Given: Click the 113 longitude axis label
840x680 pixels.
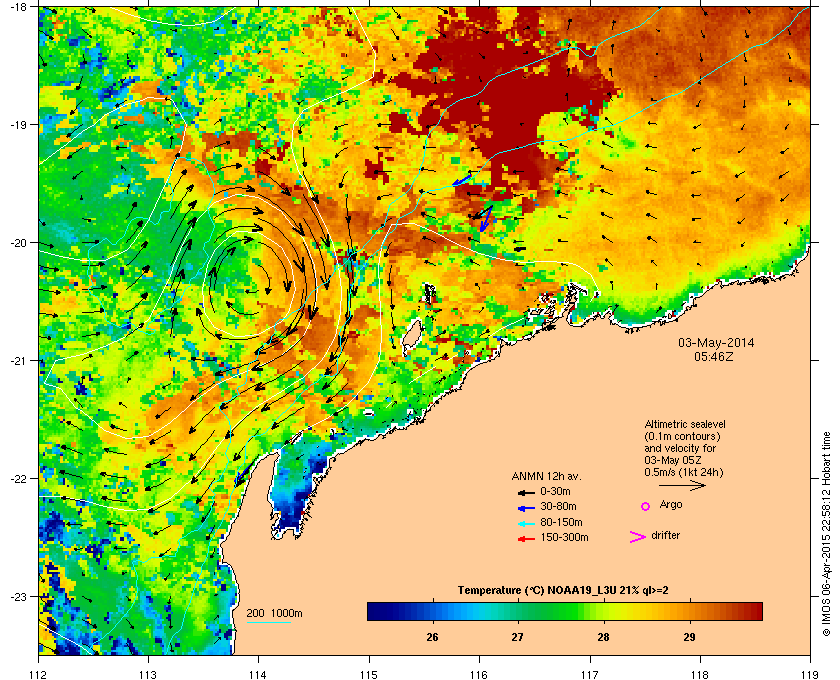Looking at the screenshot, I should click(x=148, y=674).
